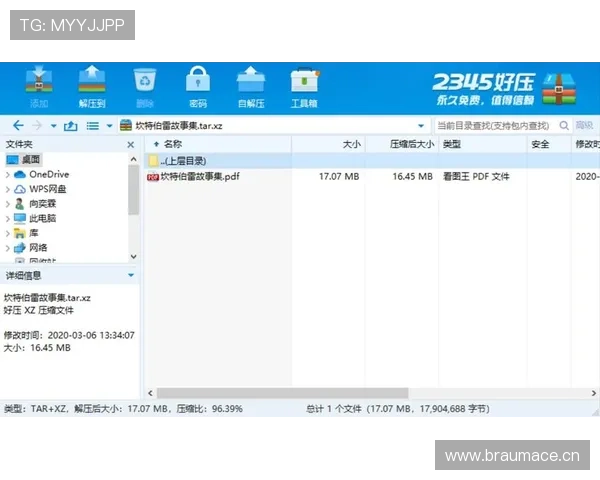Select OneDrive in the folder tree
Viewport: 600px width, 480px height.
point(49,175)
